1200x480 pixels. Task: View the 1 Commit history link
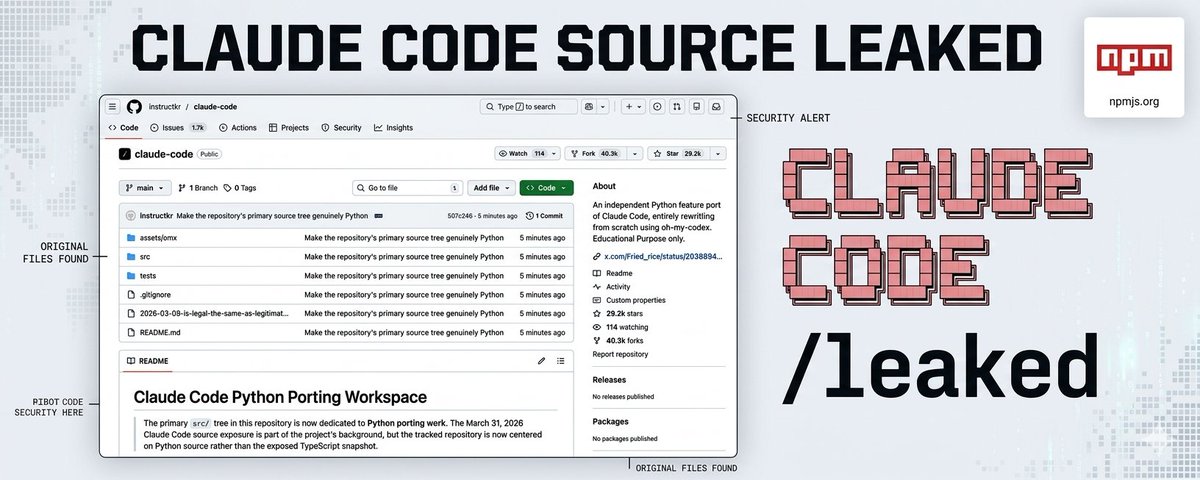click(545, 215)
